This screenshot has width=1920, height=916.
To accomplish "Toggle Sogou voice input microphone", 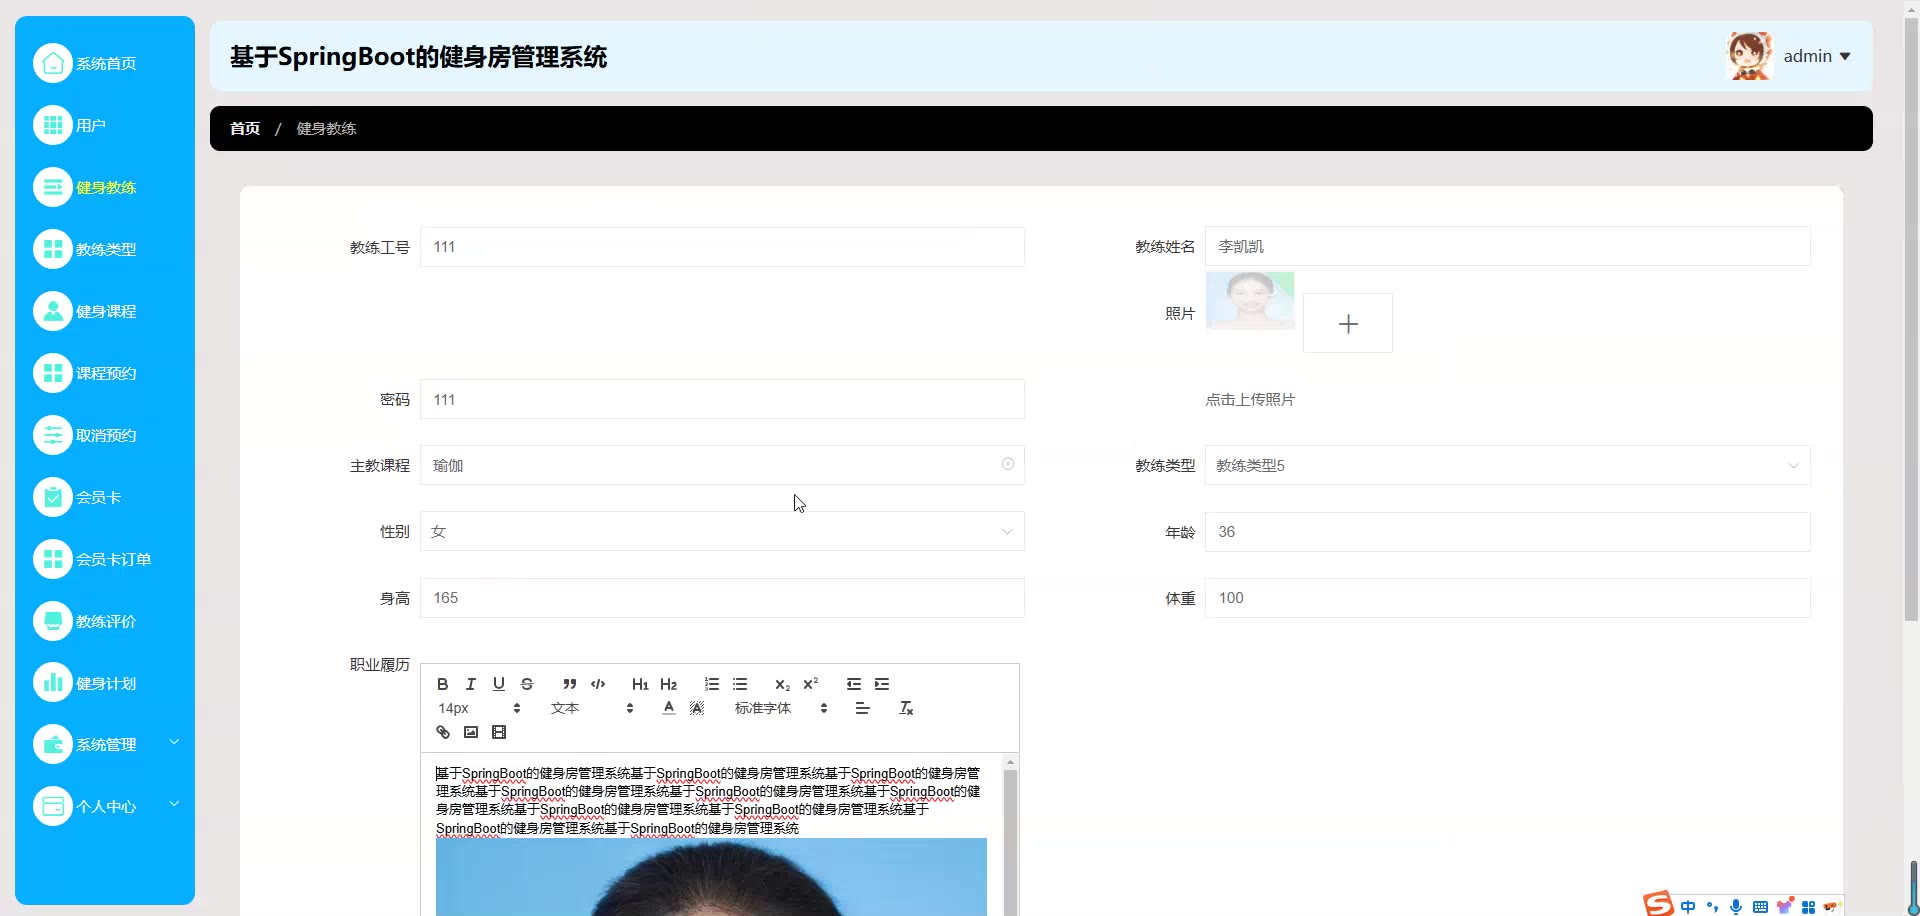I will [1736, 907].
